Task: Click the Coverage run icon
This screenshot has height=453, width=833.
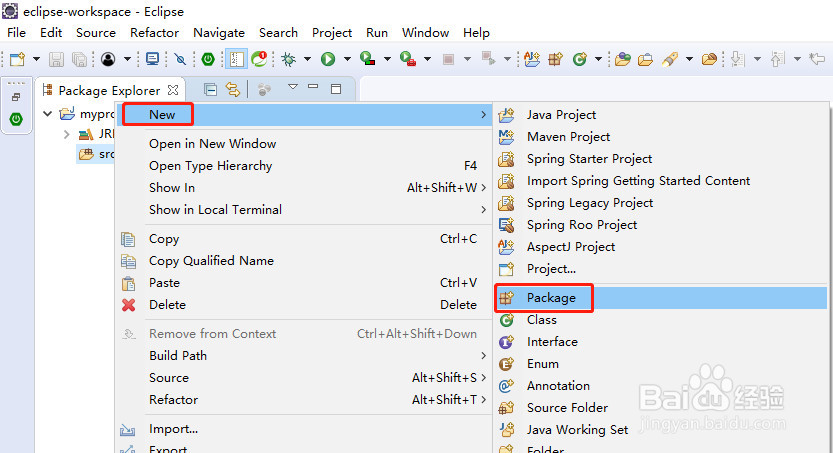Action: [x=368, y=58]
